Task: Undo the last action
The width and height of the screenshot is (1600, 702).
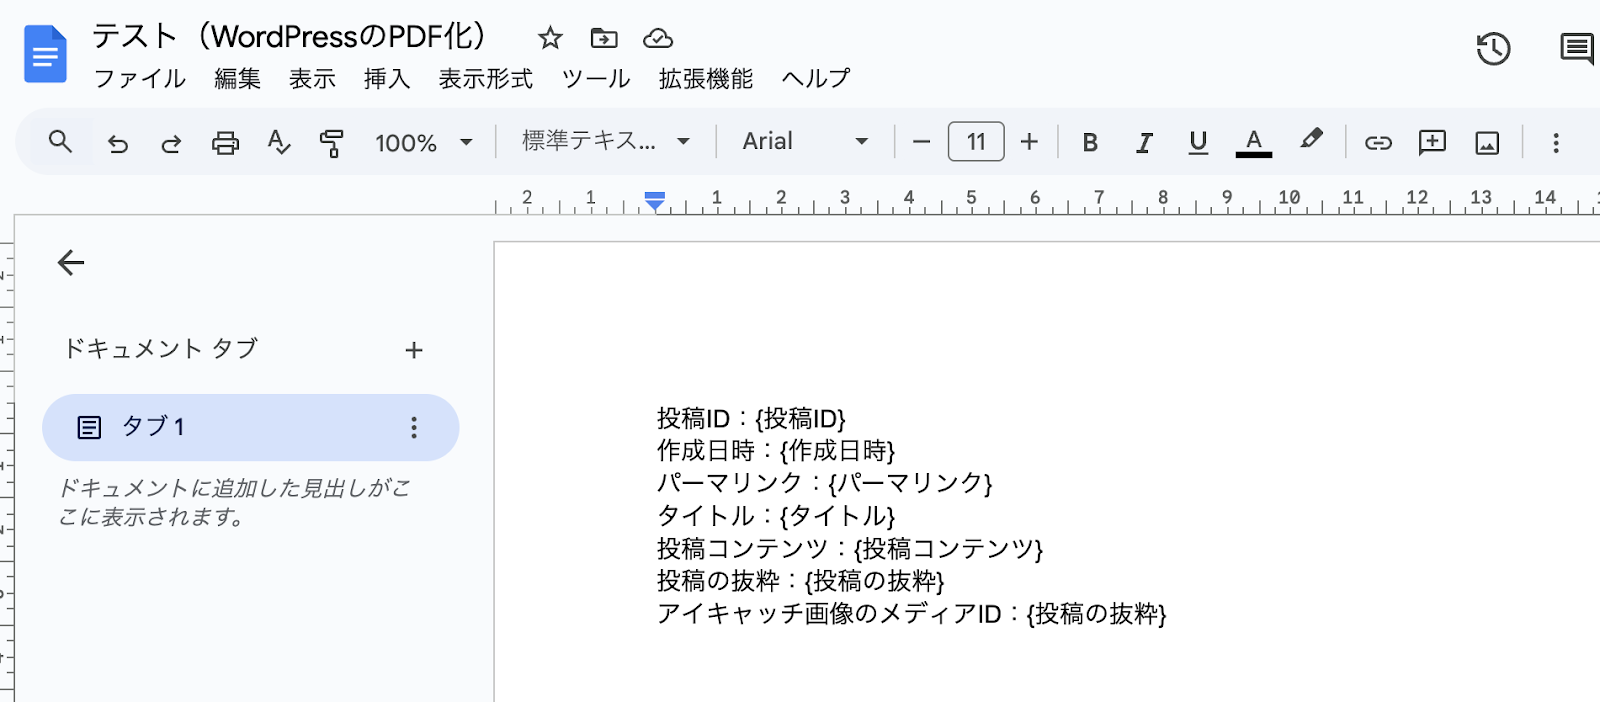Action: (x=118, y=143)
